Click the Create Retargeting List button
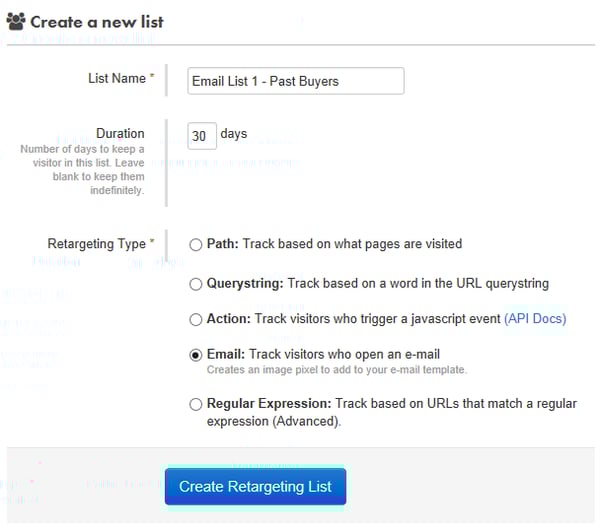Image resolution: width=600 pixels, height=530 pixels. 255,486
